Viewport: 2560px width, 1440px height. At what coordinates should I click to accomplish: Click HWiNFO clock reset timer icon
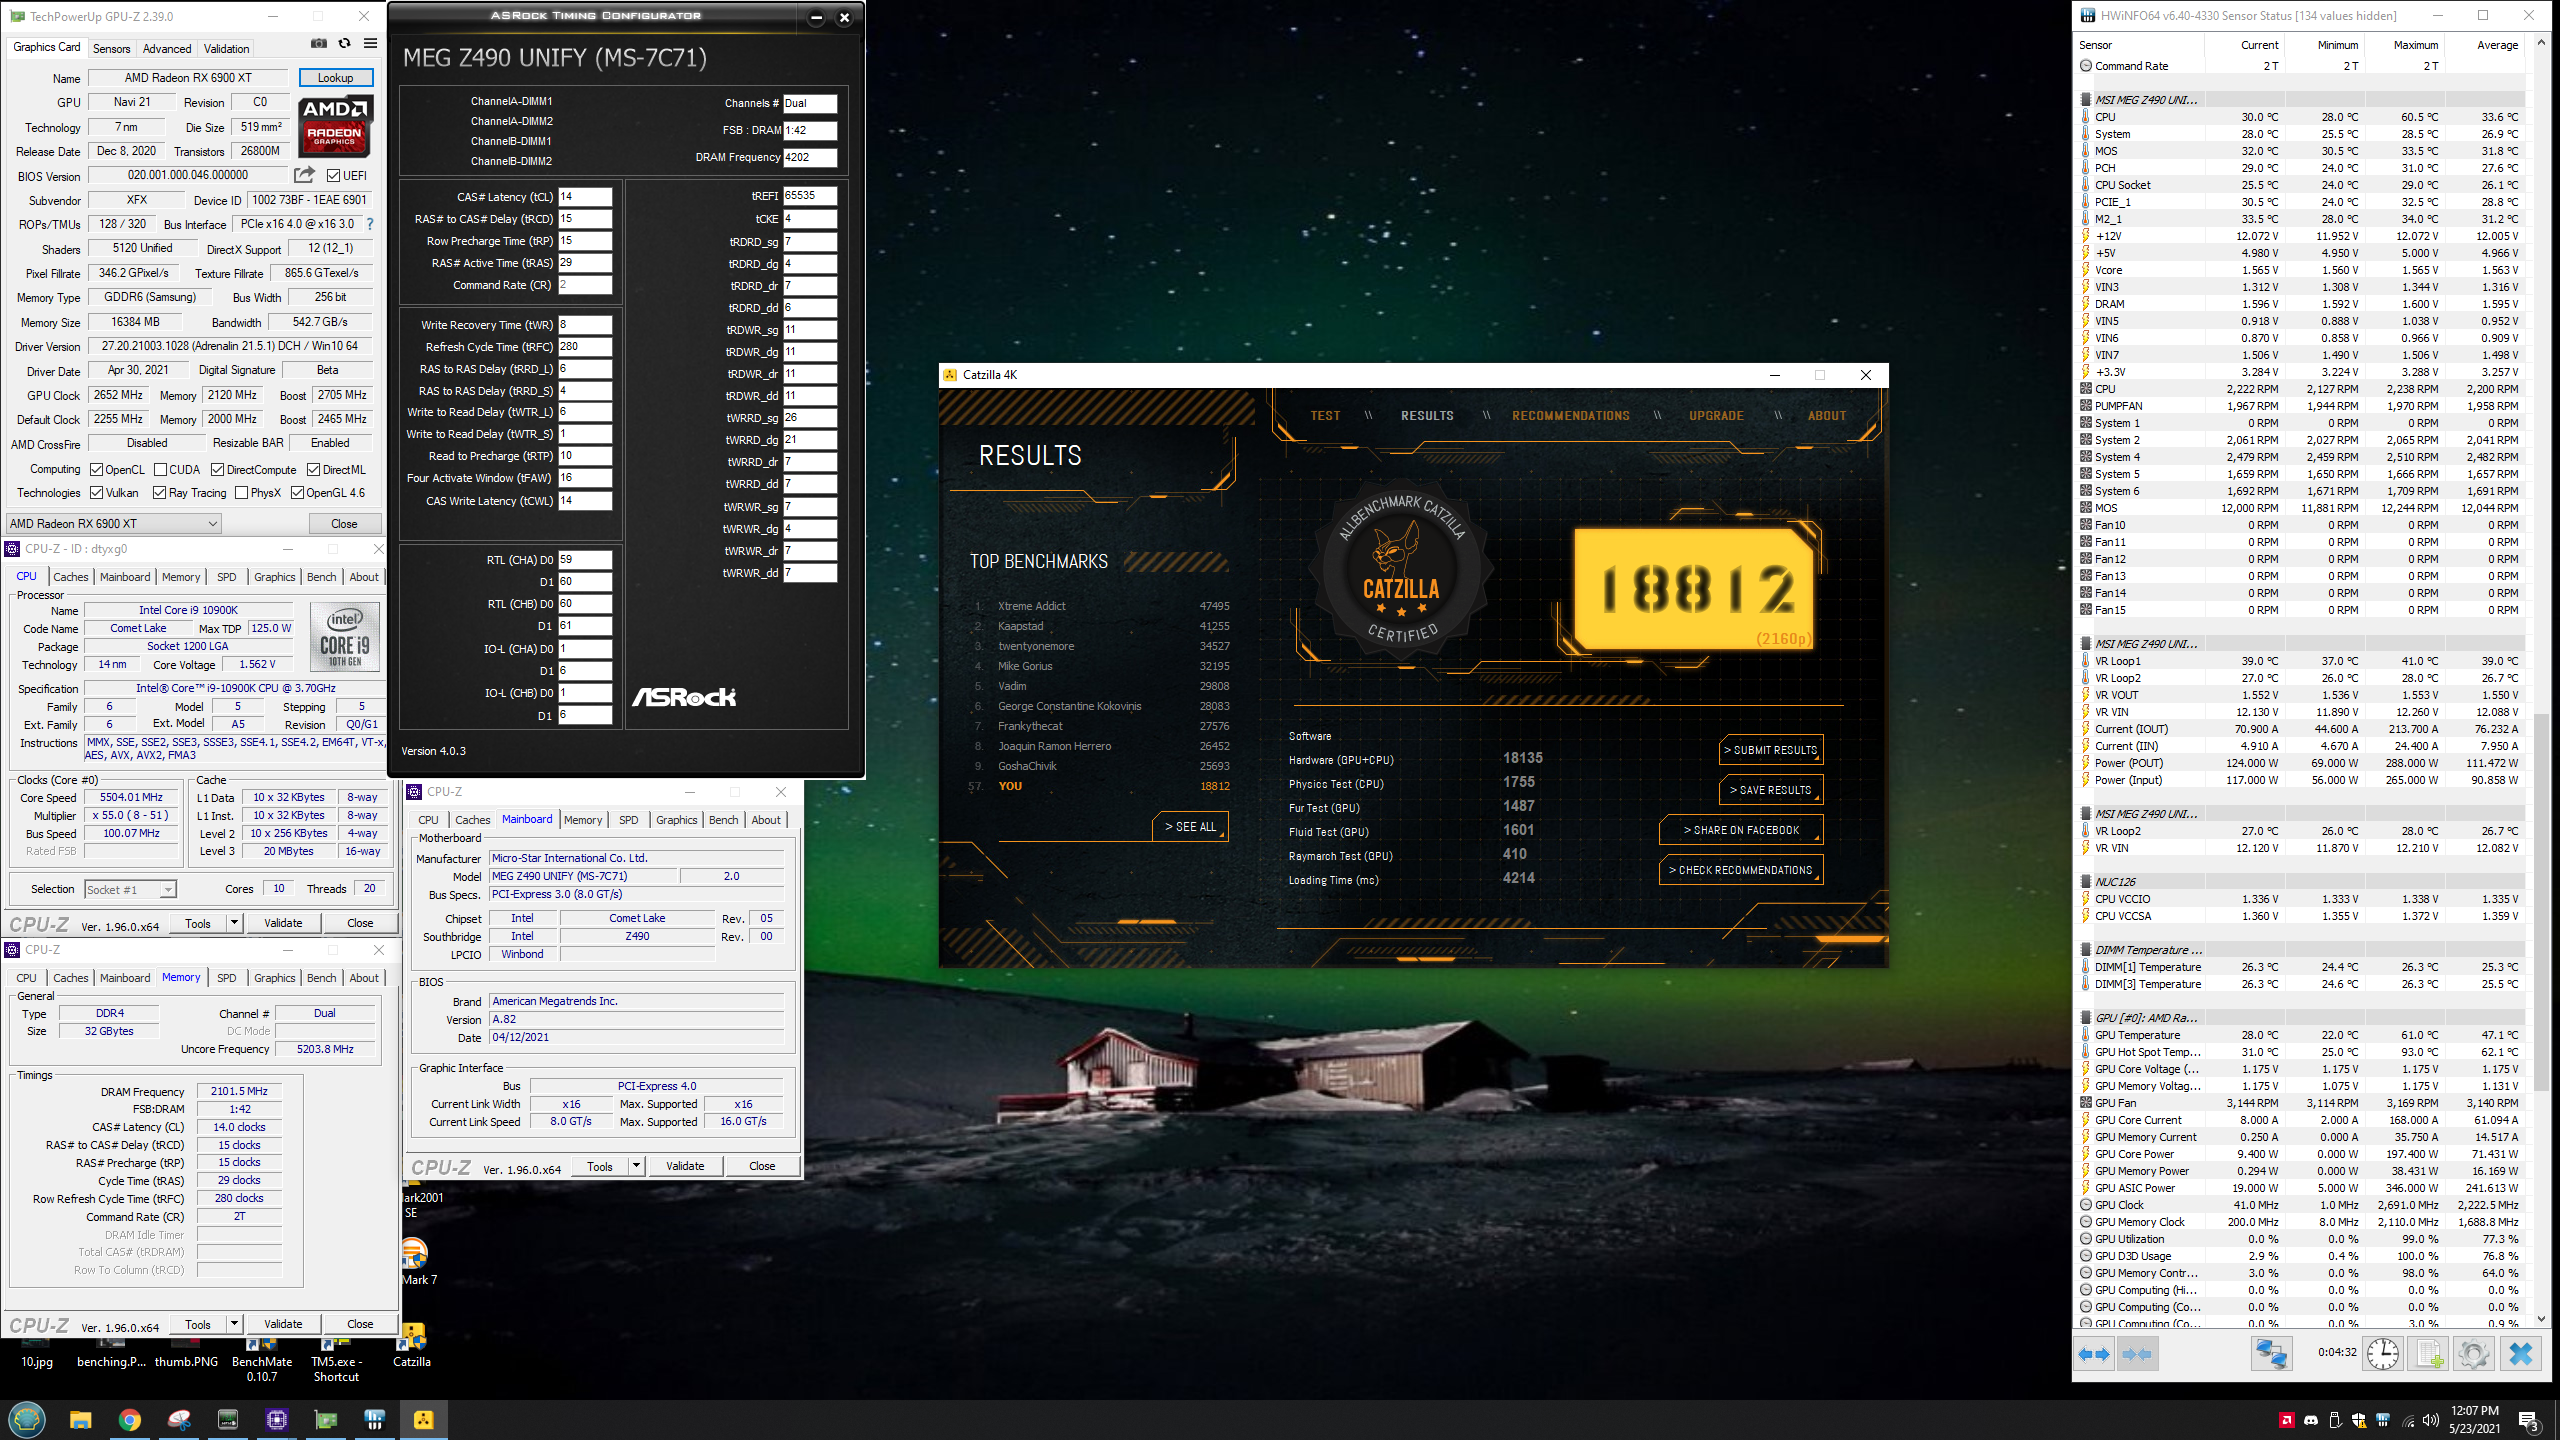(2383, 1354)
